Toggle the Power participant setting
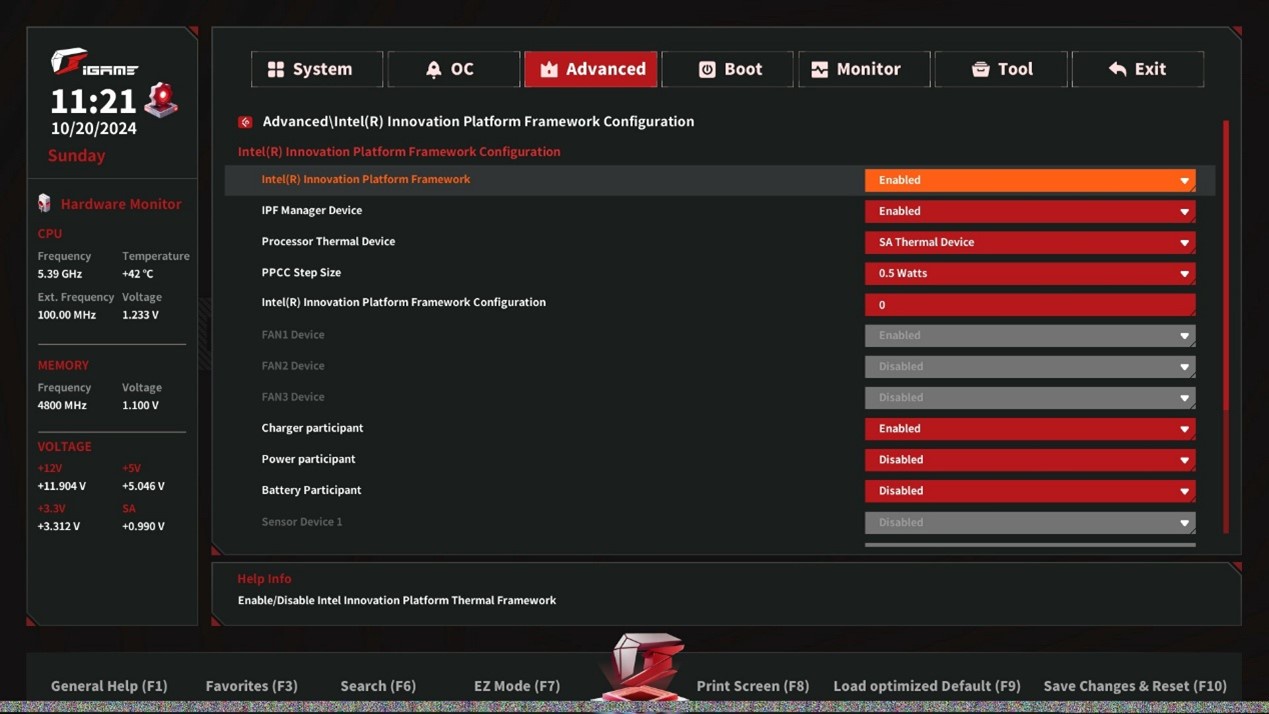This screenshot has width=1269, height=714. click(x=1029, y=460)
